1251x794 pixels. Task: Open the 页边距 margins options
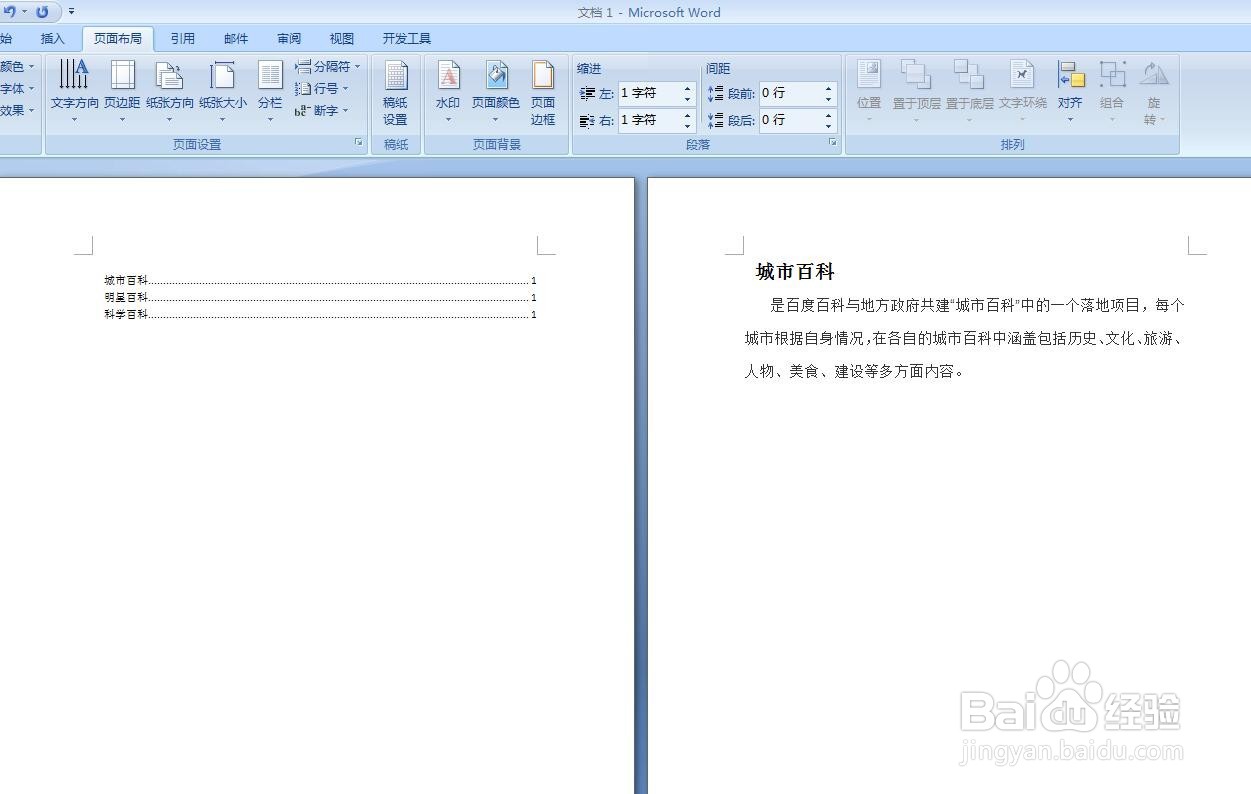(x=121, y=90)
